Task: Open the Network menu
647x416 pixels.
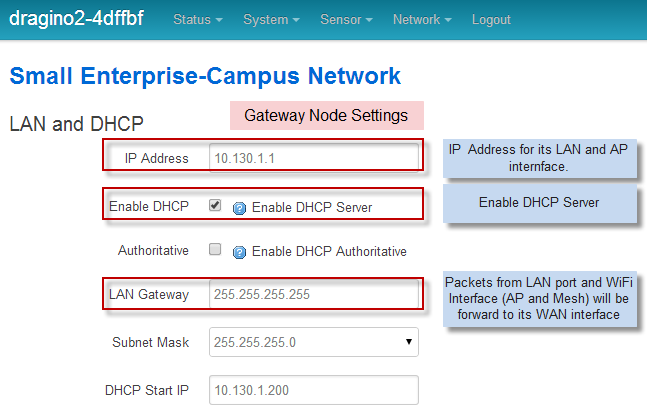Action: point(422,19)
